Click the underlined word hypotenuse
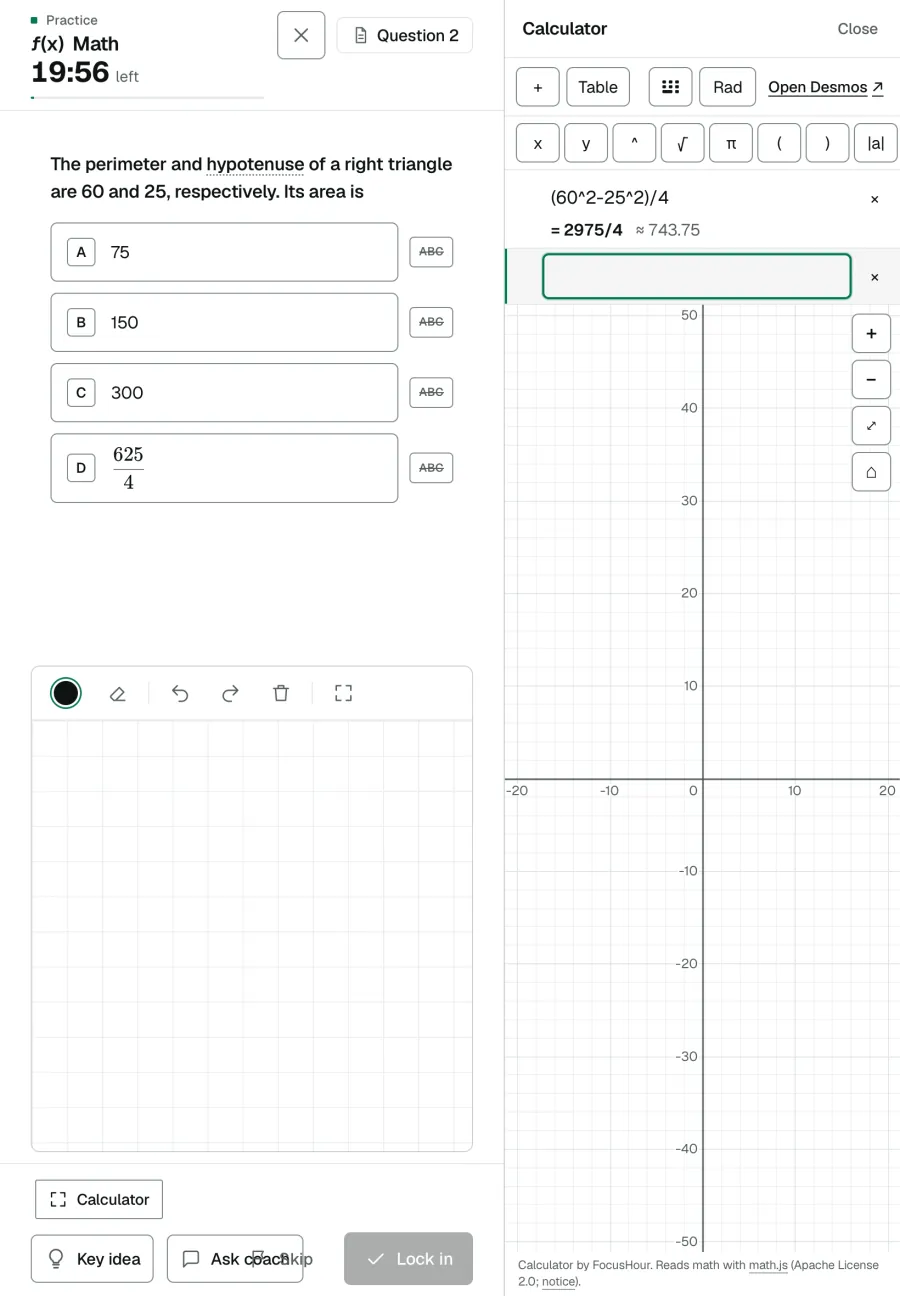900x1296 pixels. (255, 164)
